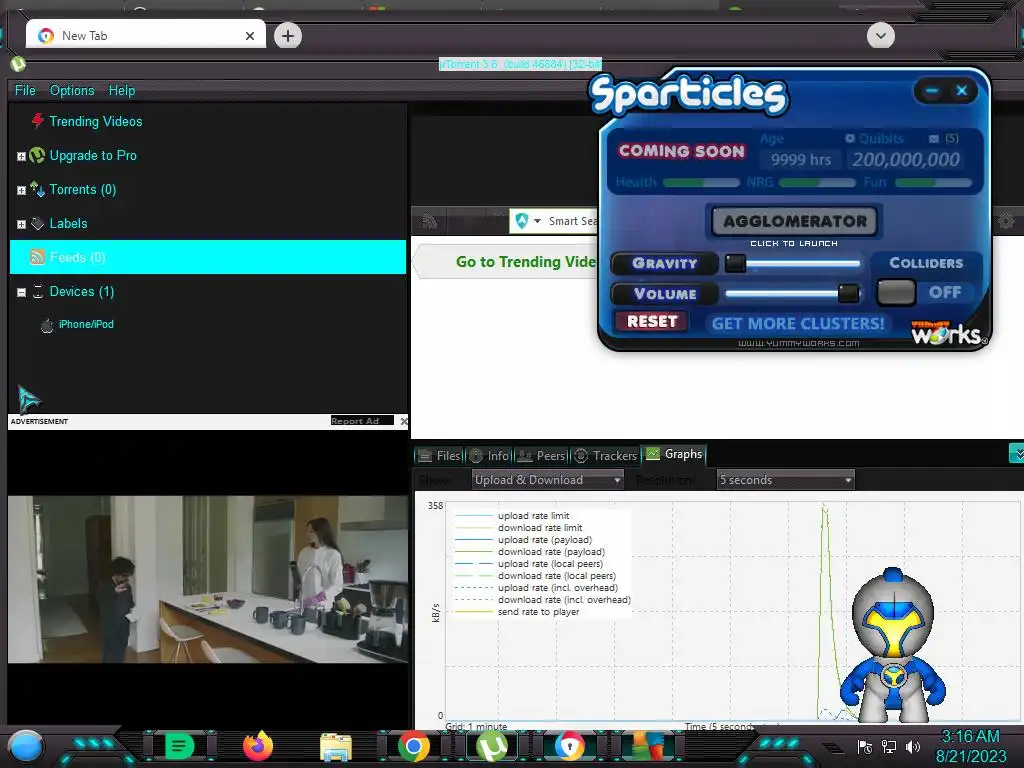Click the Smart Search input field
Screen dimensions: 1024x768
point(573,221)
